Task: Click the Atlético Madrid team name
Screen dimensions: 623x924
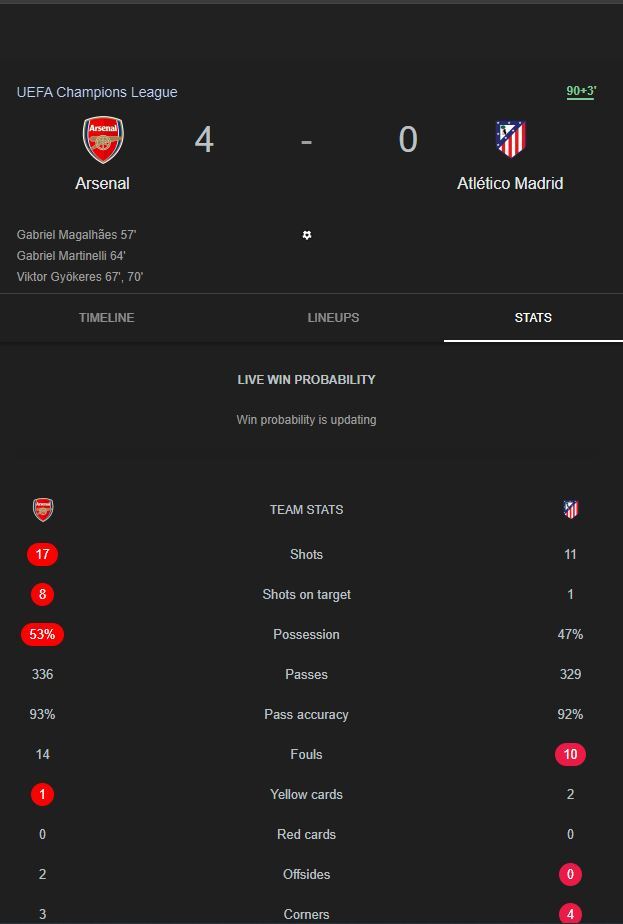Action: point(510,184)
